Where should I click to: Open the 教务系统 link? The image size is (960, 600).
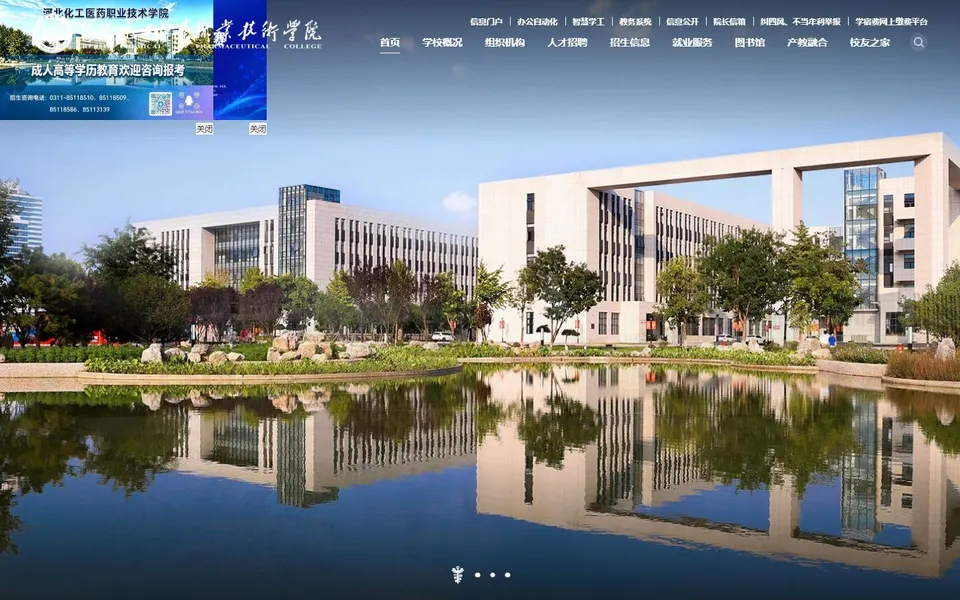coord(635,21)
